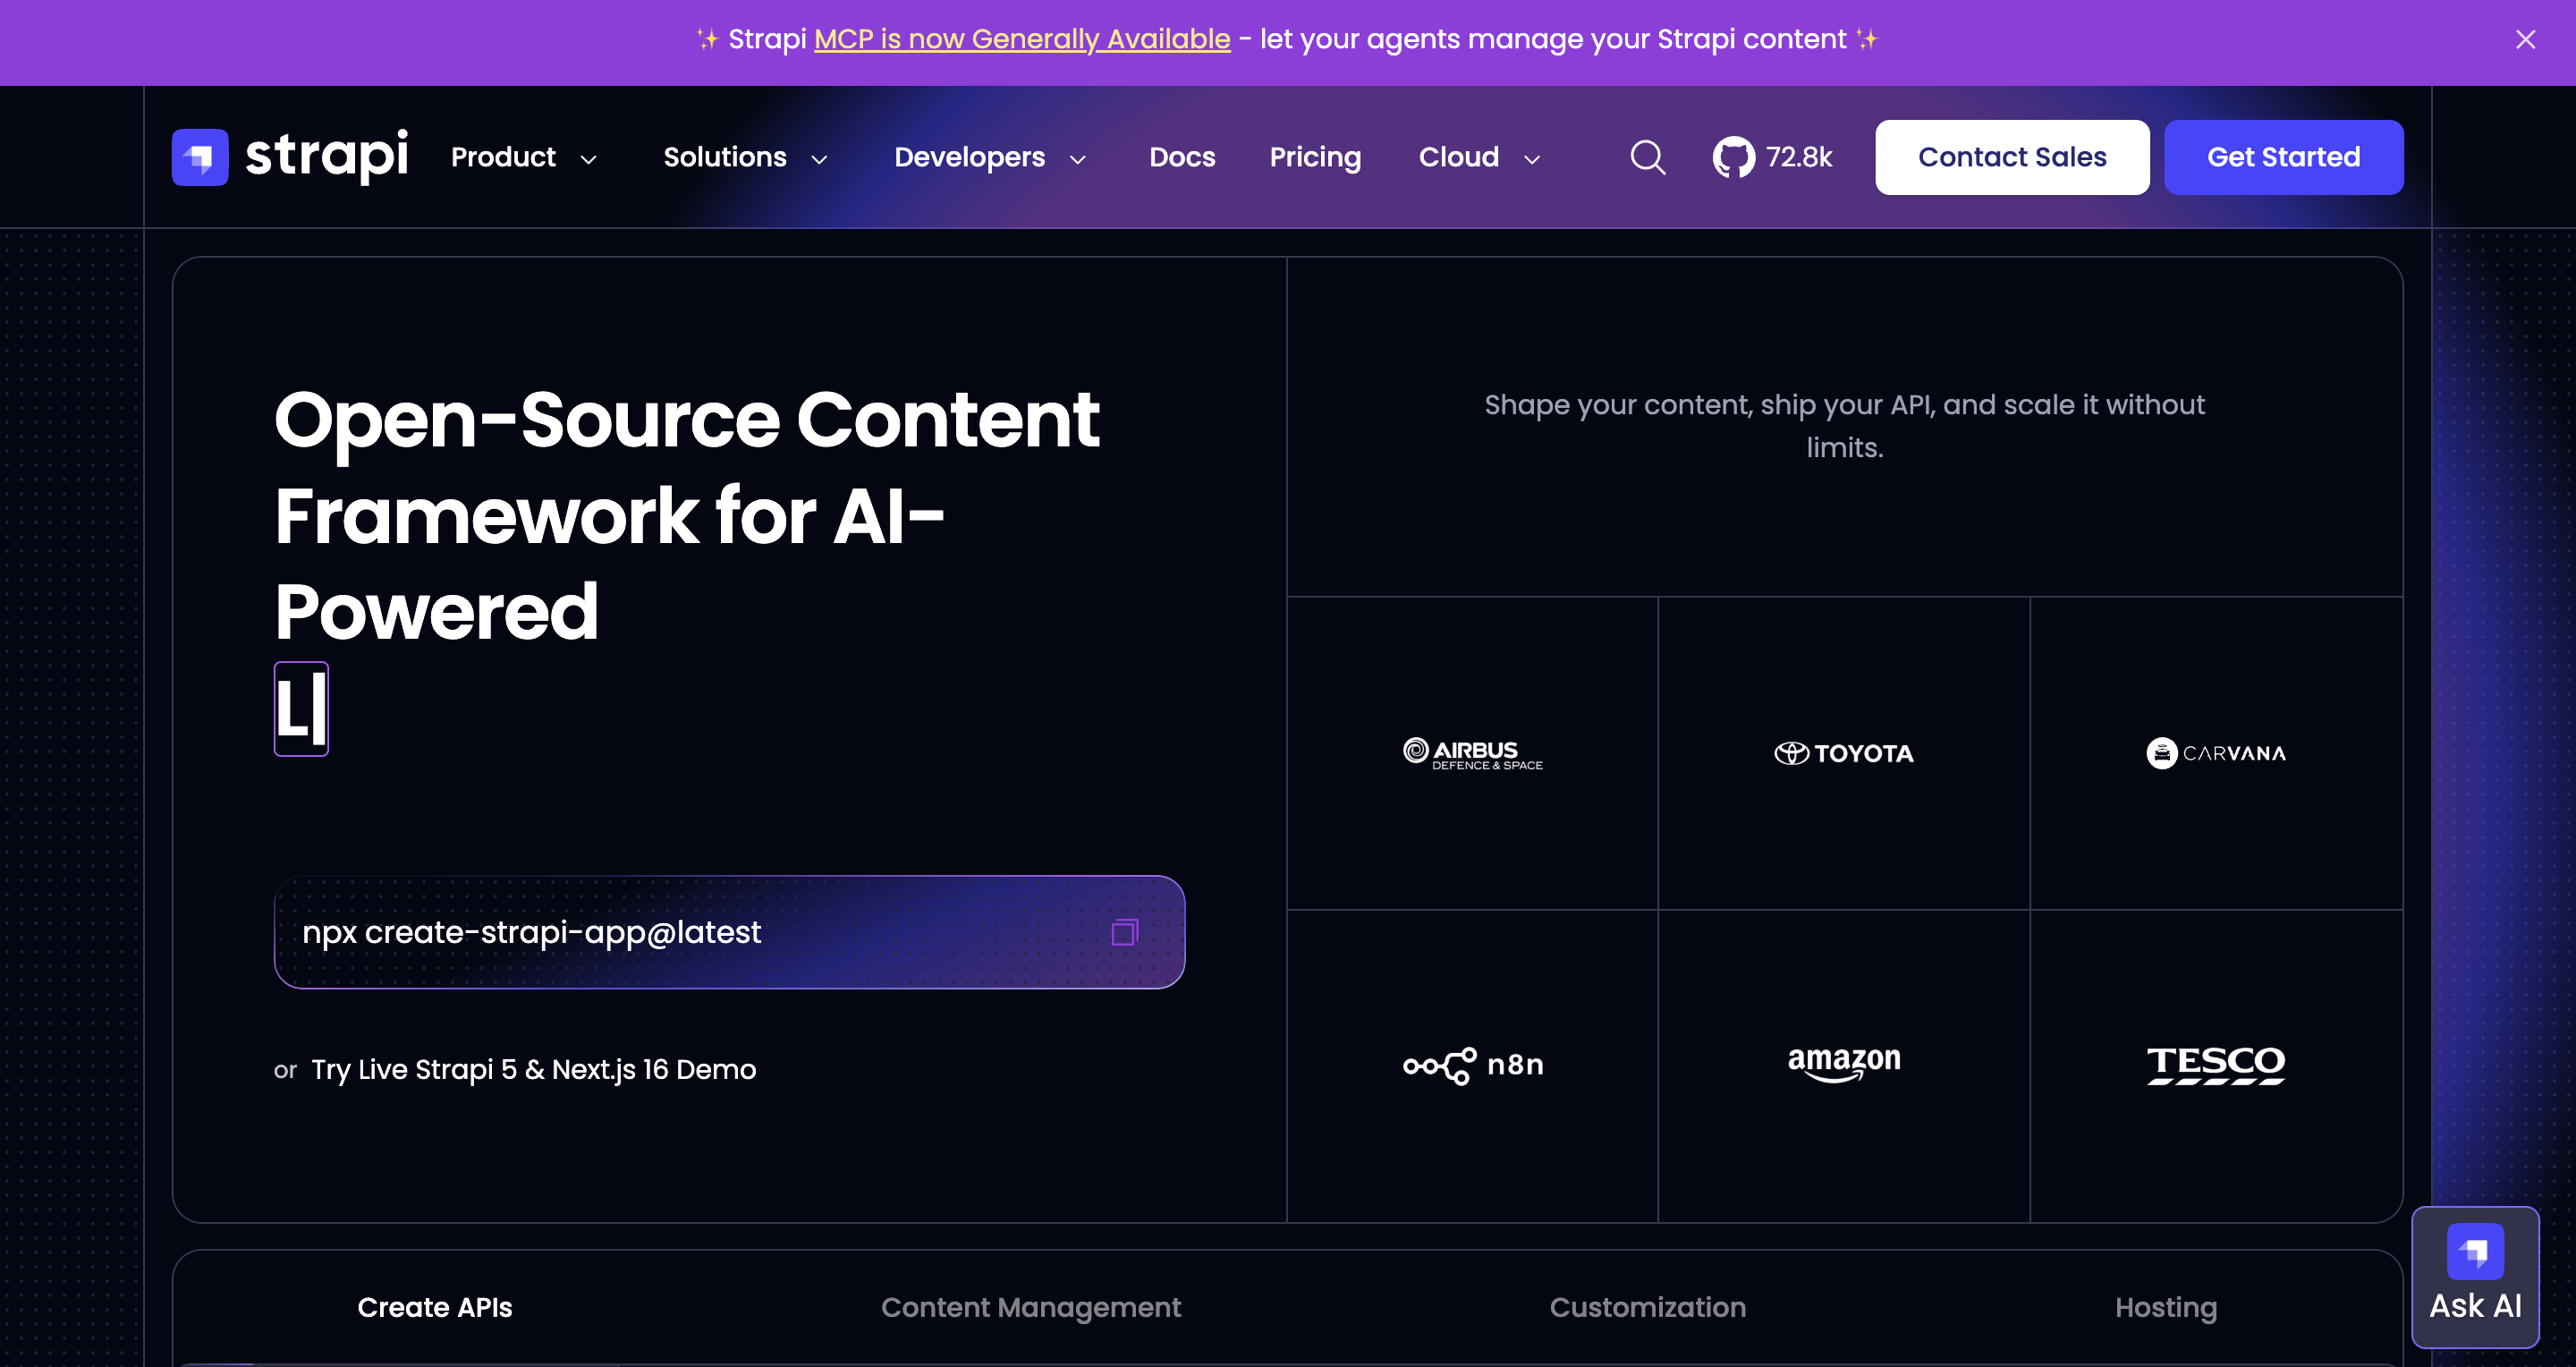Open the Strapi logo home link
Image resolution: width=2576 pixels, height=1367 pixels.
click(290, 157)
